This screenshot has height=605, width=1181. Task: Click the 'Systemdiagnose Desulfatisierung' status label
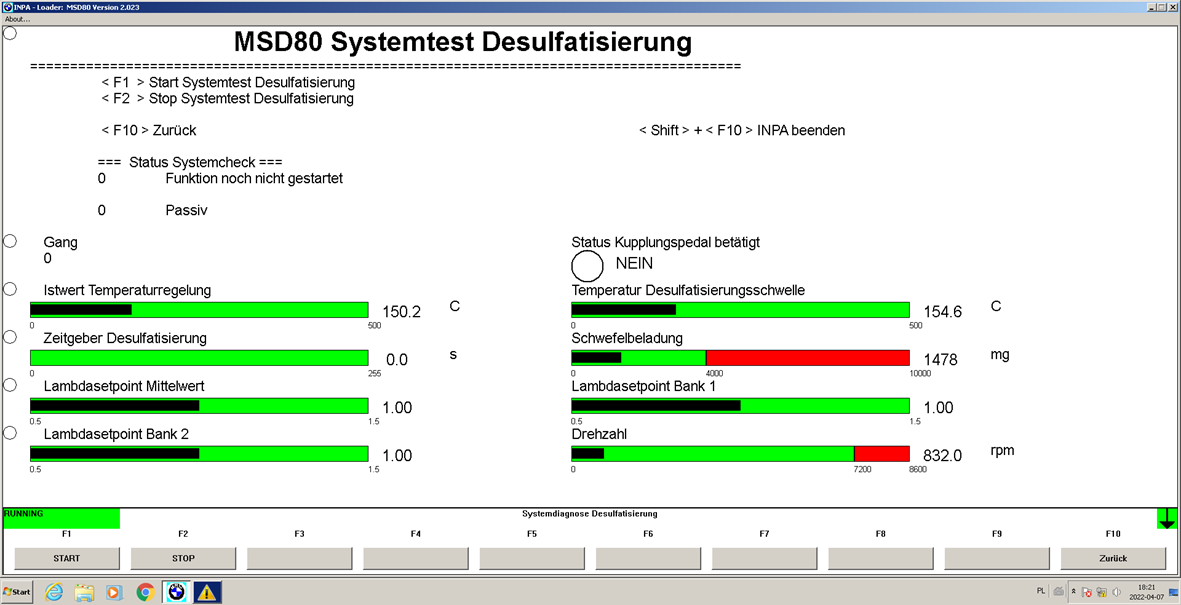tap(590, 514)
